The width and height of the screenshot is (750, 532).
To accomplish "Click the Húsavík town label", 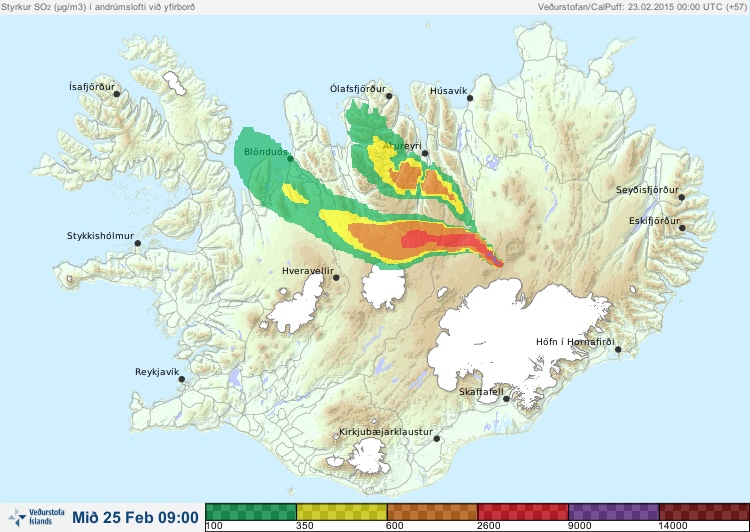I will click(x=448, y=91).
